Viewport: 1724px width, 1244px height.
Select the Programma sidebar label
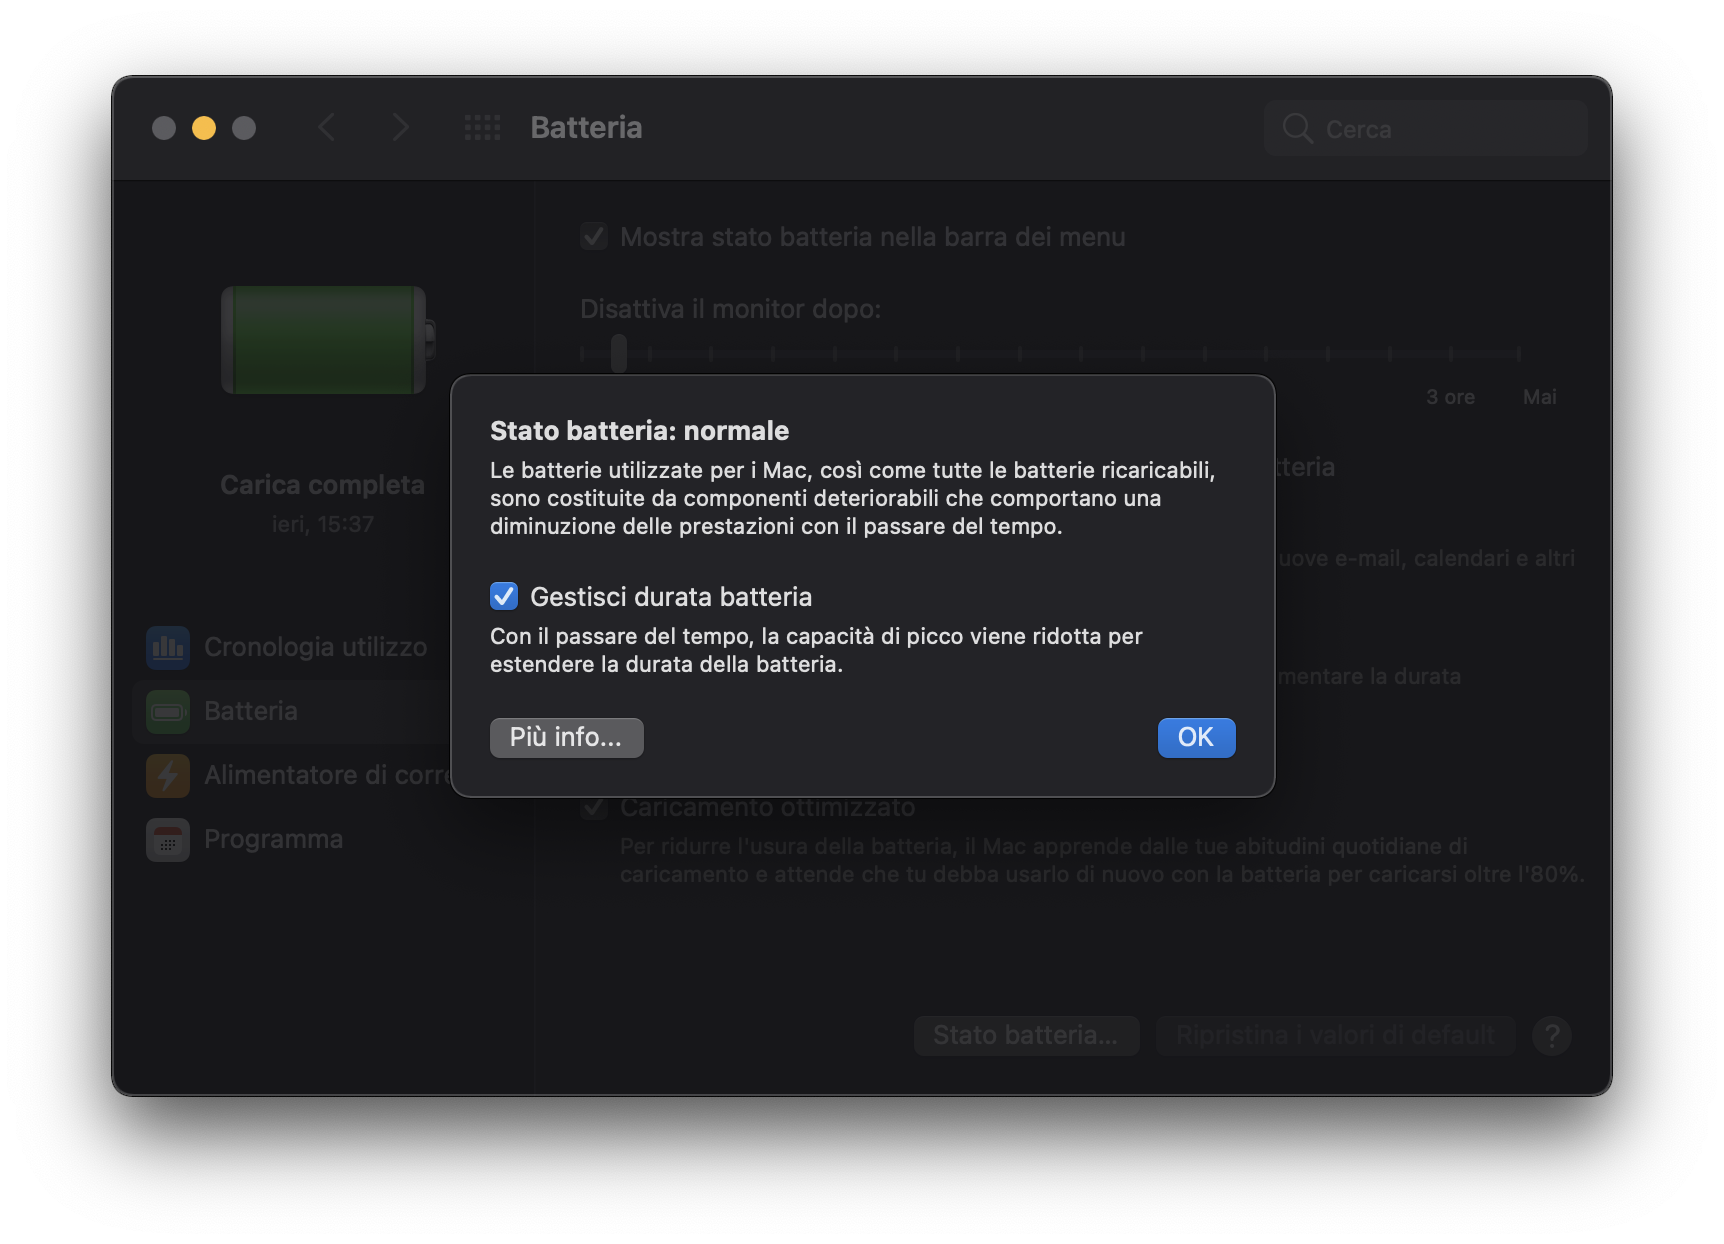pos(273,839)
